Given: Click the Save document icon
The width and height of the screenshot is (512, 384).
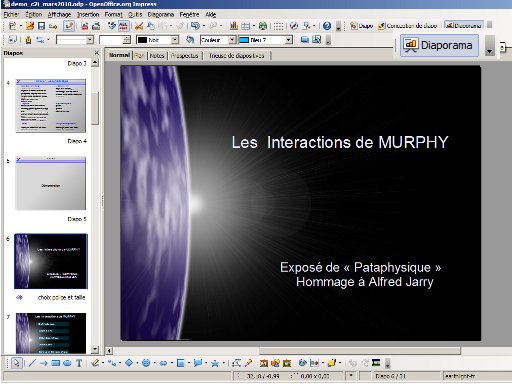Looking at the screenshot, I should click(x=42, y=26).
